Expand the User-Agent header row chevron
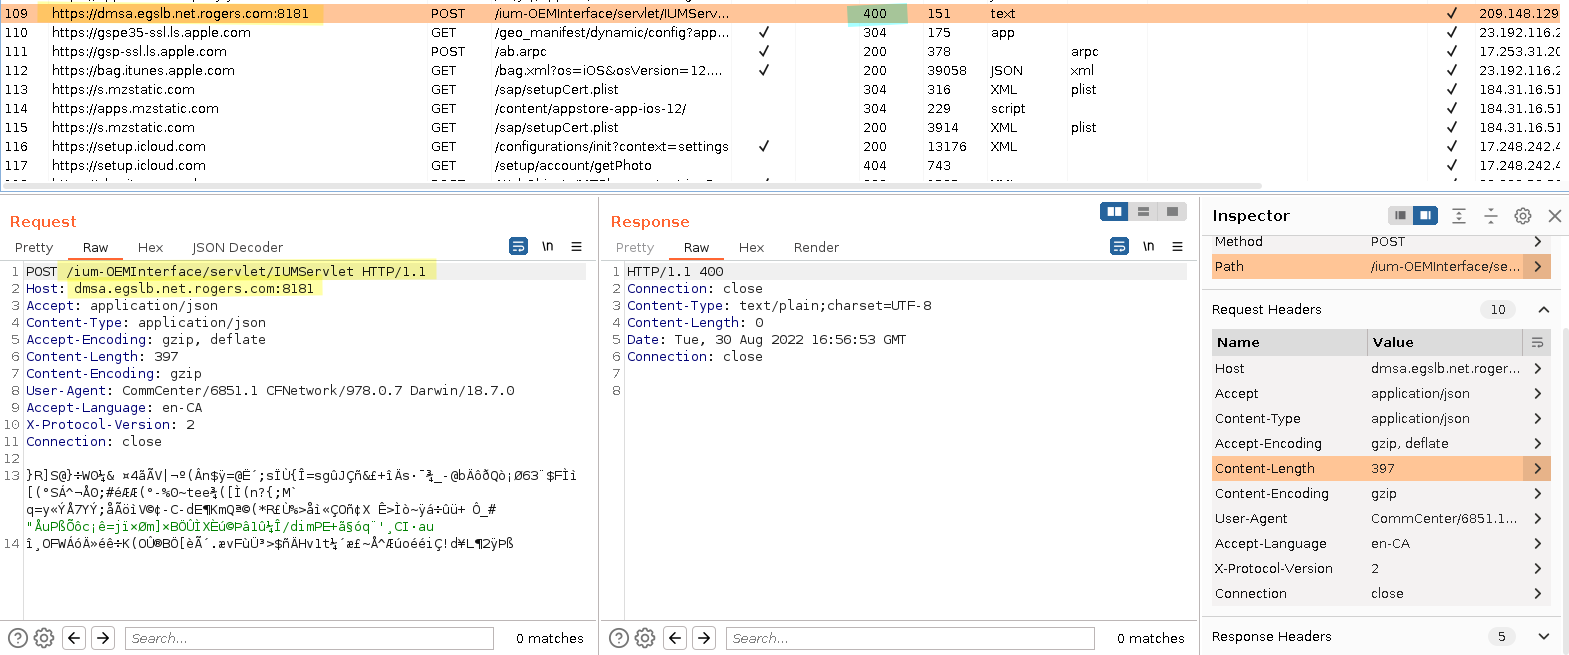 click(x=1537, y=518)
